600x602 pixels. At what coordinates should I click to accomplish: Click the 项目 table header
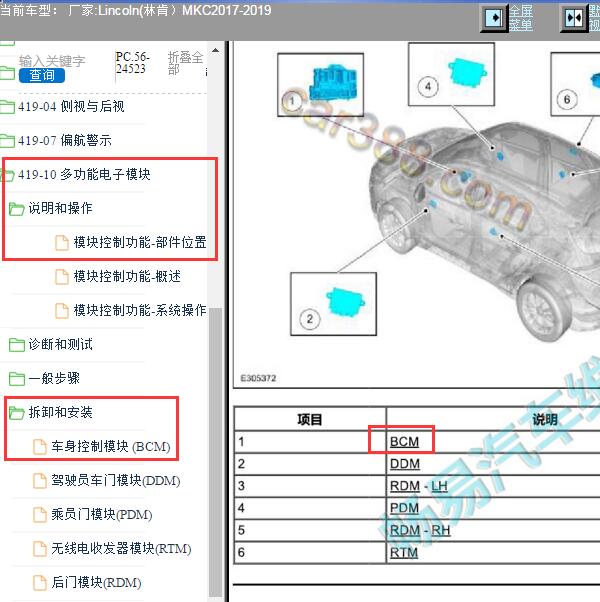click(x=310, y=420)
